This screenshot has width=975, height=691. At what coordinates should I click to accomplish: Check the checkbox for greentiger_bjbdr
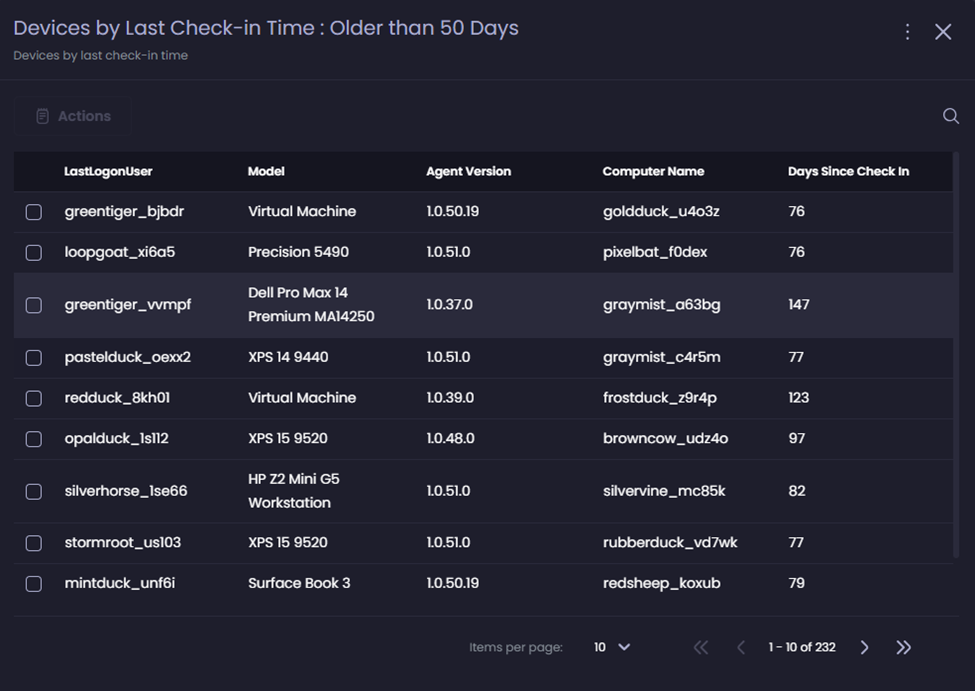click(x=33, y=211)
